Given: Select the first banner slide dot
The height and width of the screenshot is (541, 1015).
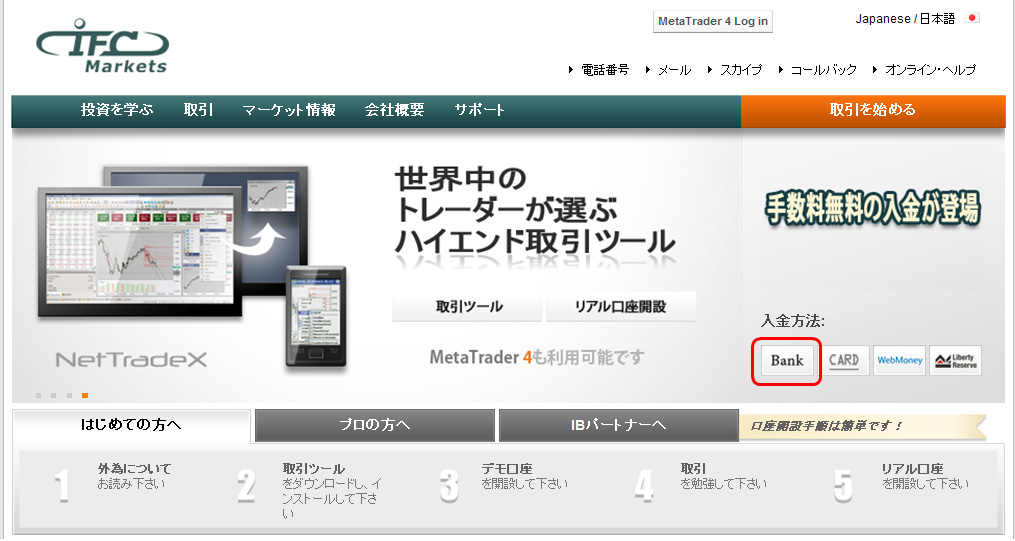Looking at the screenshot, I should pyautogui.click(x=39, y=395).
